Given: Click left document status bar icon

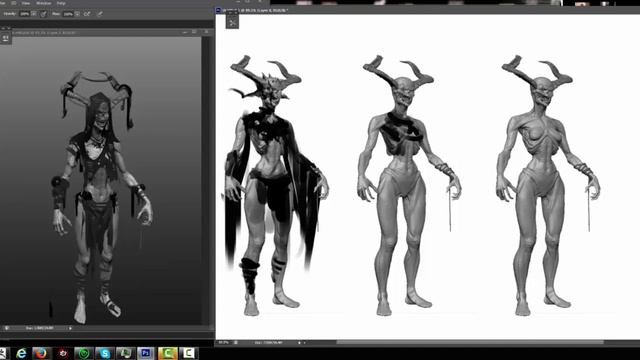Looking at the screenshot, I should pyautogui.click(x=7, y=328).
